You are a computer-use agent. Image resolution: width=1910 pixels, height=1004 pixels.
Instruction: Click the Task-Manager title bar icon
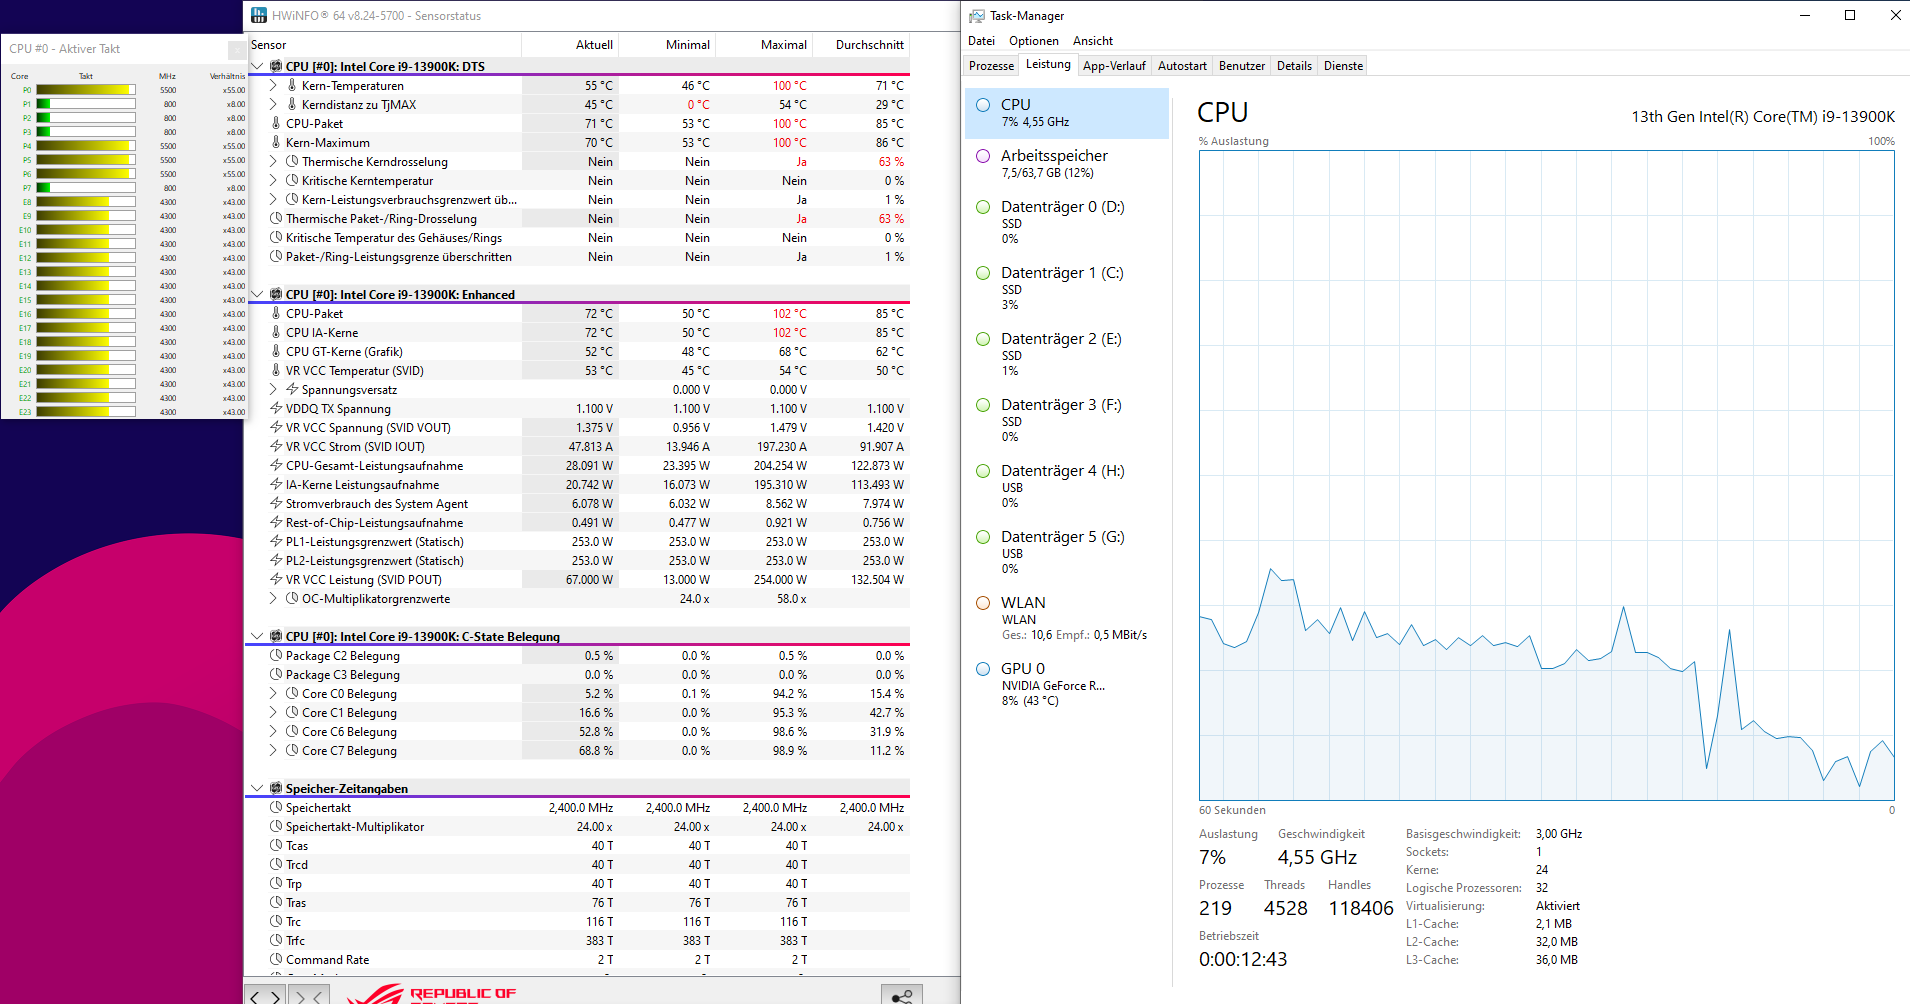977,16
